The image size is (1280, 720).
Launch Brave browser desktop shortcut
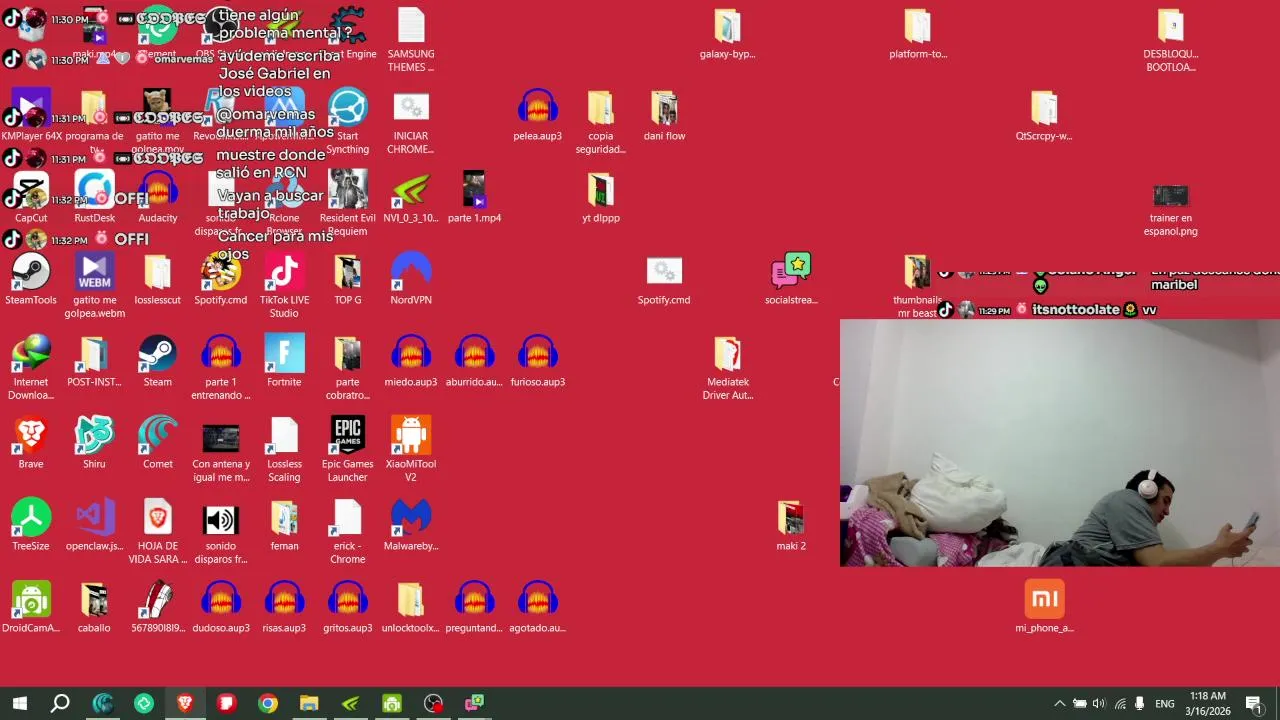(31, 444)
